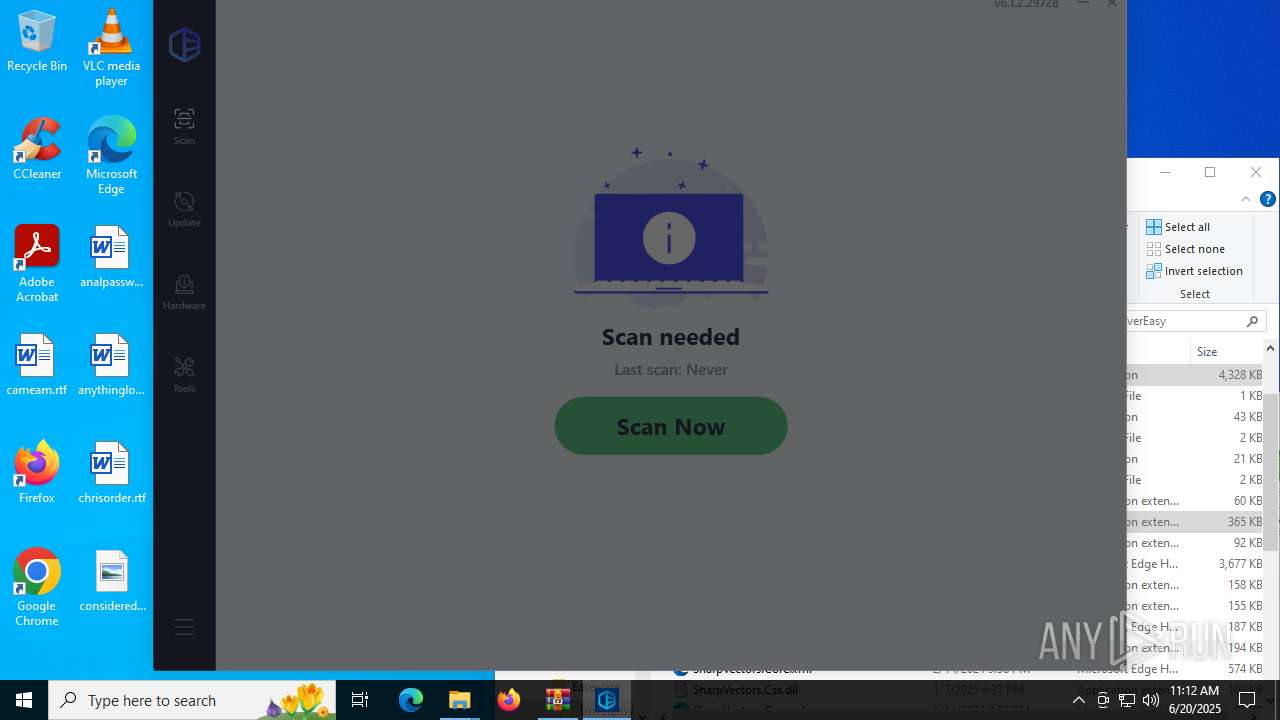This screenshot has width=1280, height=720.
Task: Open the notification center
Action: [x=1248, y=700]
